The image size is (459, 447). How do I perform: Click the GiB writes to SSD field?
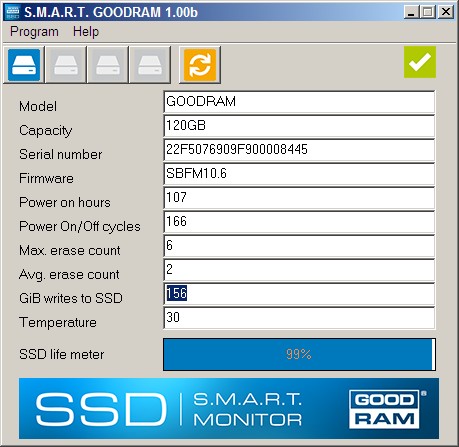(299, 294)
